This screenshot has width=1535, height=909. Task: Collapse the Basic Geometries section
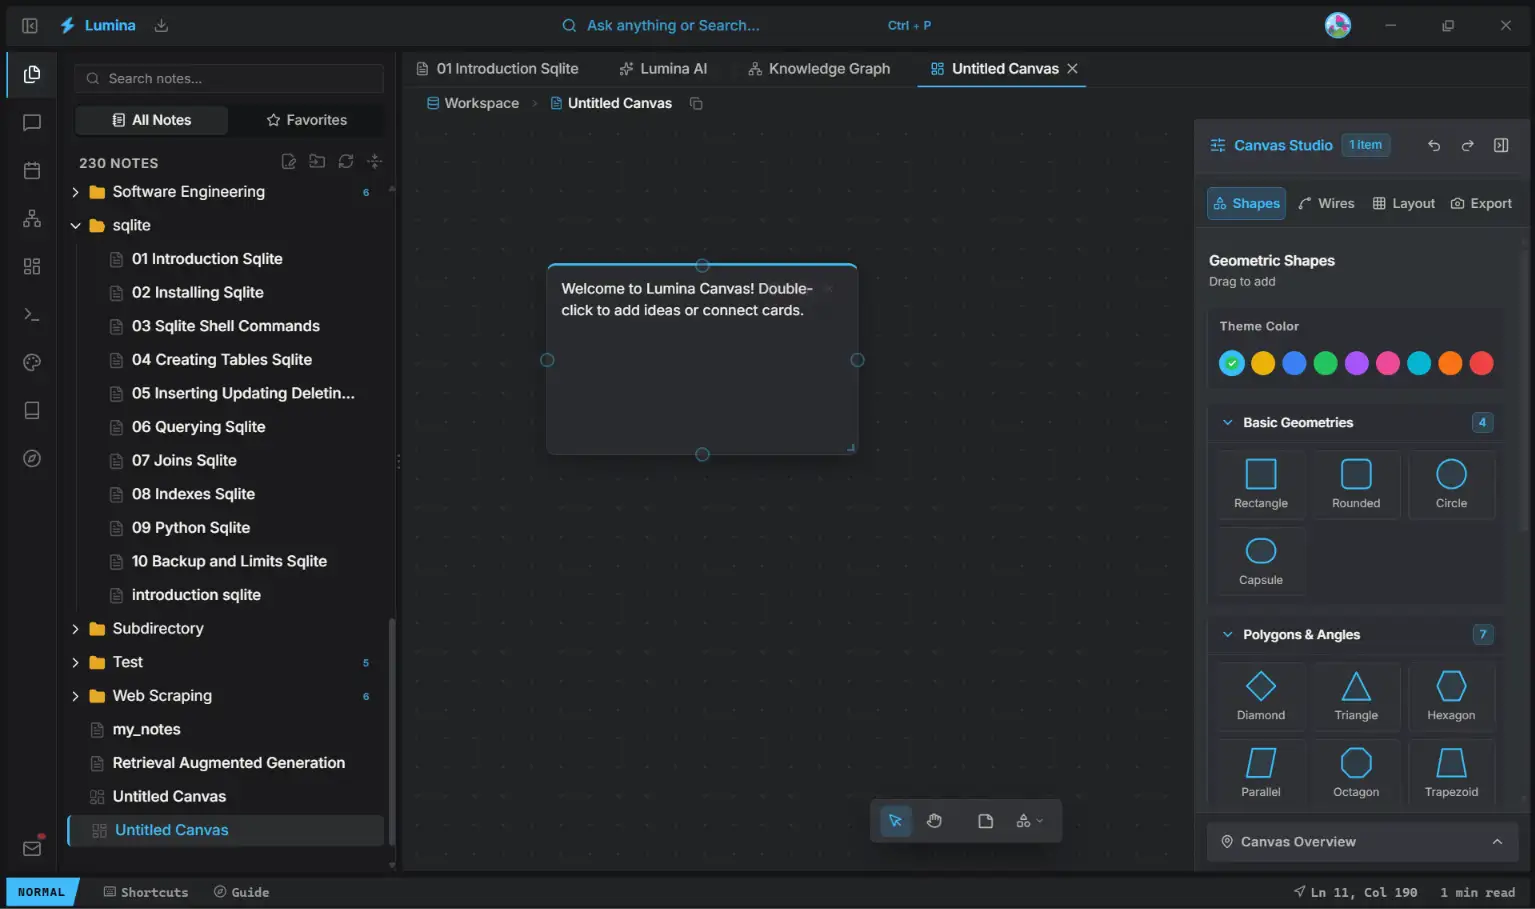pyautogui.click(x=1227, y=423)
